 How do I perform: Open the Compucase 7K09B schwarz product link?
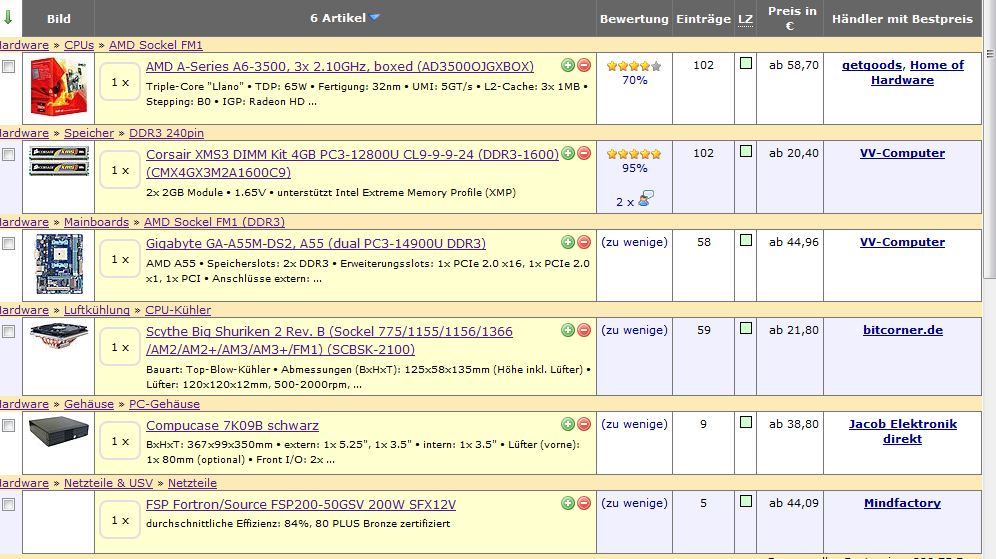(232, 426)
